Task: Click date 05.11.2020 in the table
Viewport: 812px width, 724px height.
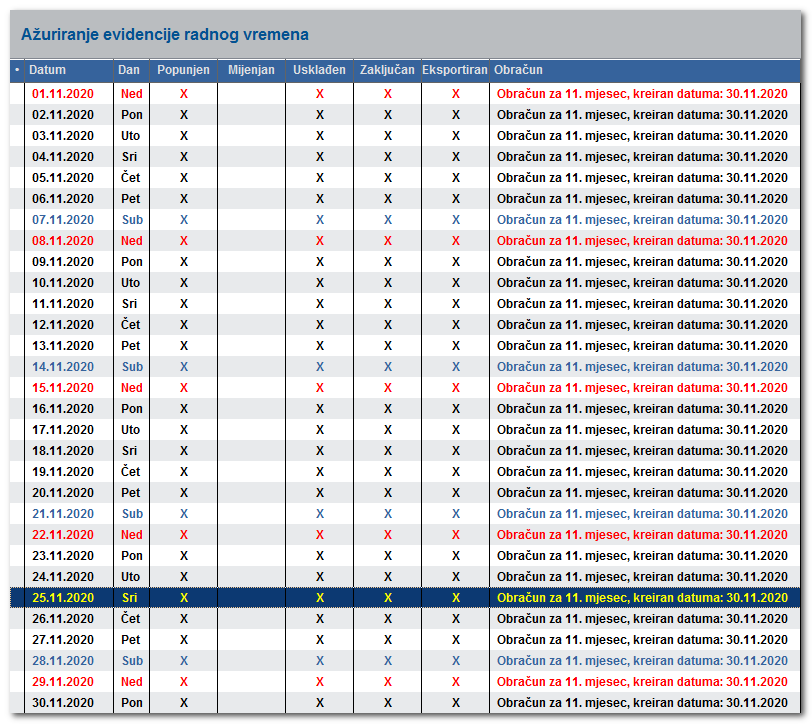Action: pos(63,178)
